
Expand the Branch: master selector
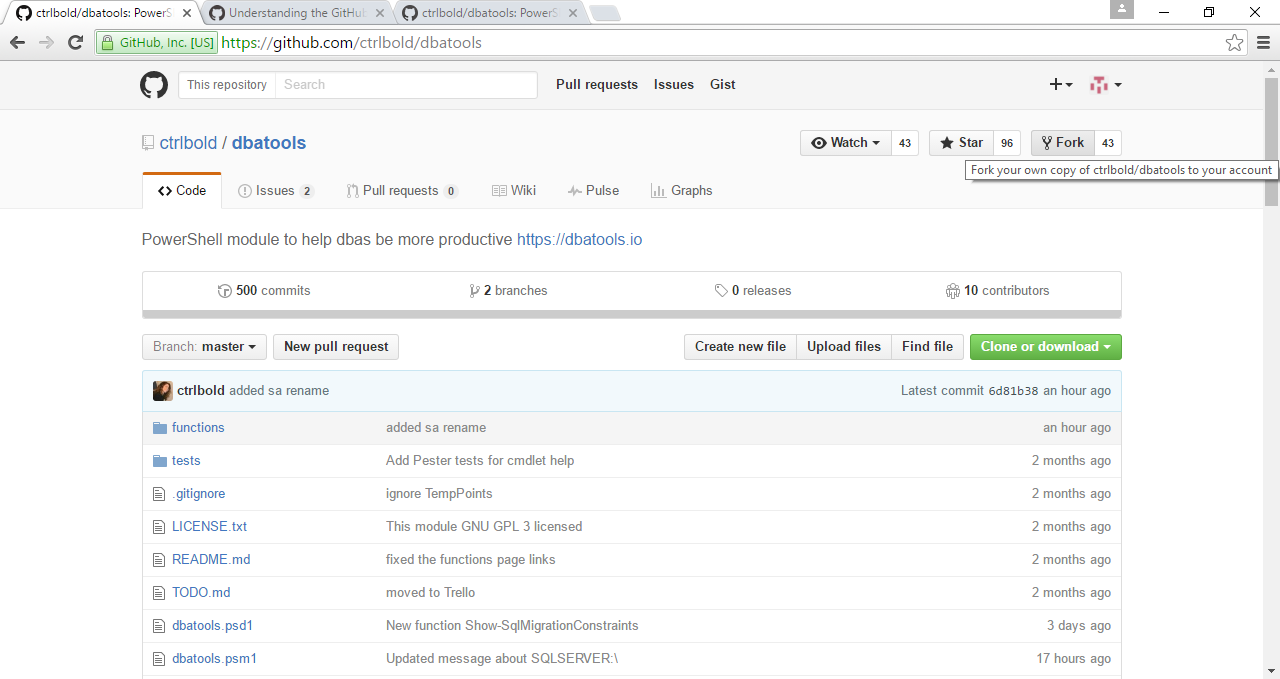coord(204,347)
